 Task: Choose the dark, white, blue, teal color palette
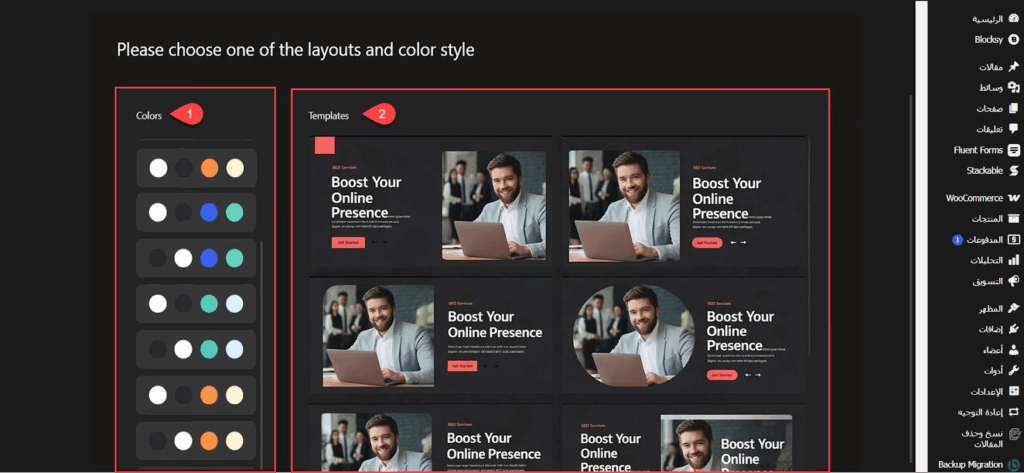(196, 258)
